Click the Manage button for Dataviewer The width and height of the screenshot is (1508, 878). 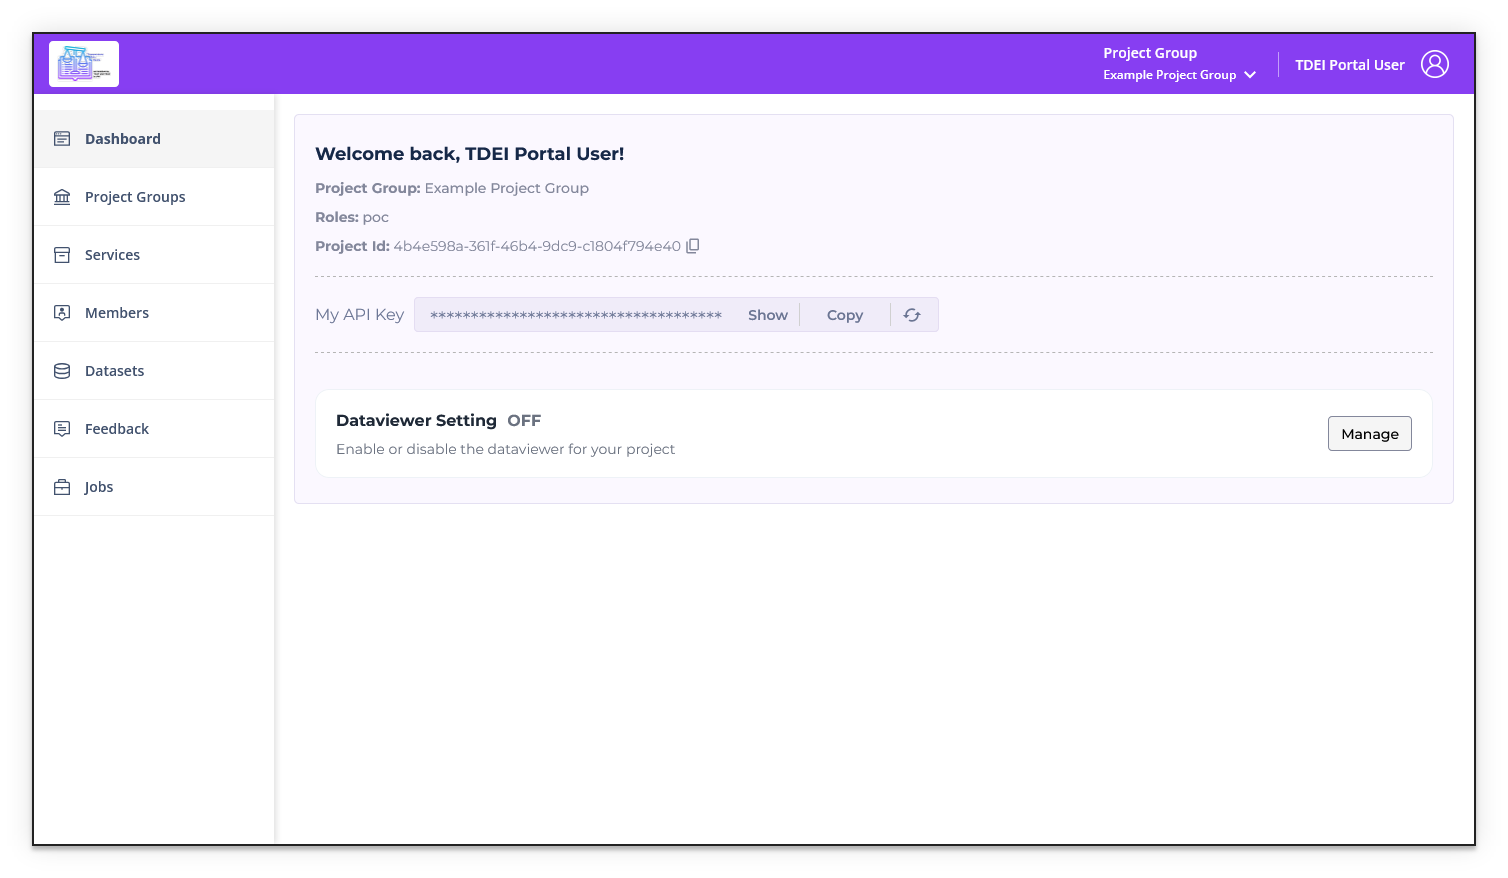pos(1369,433)
